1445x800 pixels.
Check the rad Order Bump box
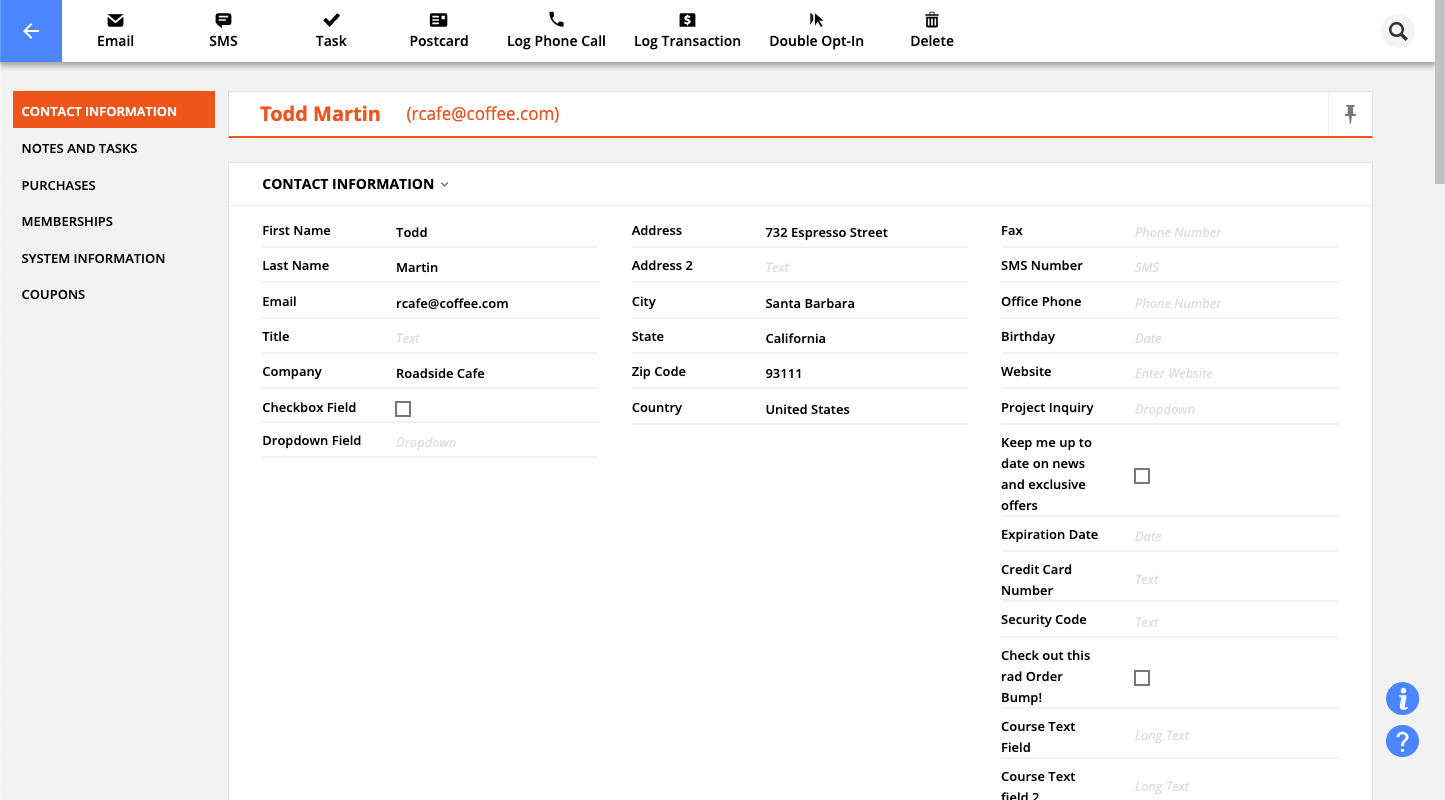pos(1141,677)
